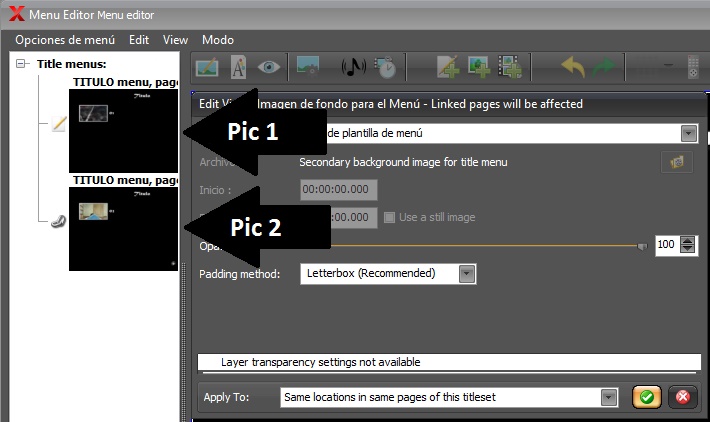The width and height of the screenshot is (710, 422).
Task: Open the remote control icon in toolbar
Action: point(693,67)
